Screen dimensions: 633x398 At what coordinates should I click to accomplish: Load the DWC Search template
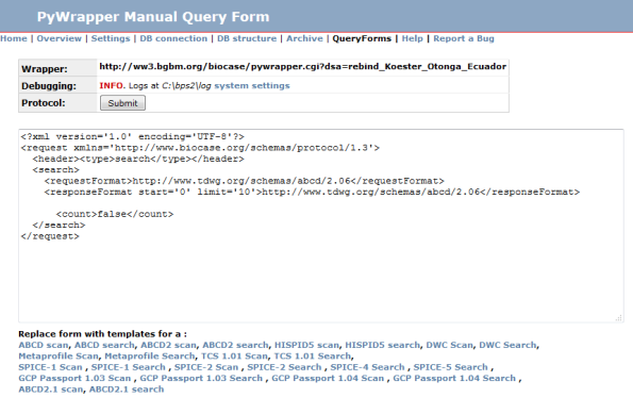click(x=507, y=345)
